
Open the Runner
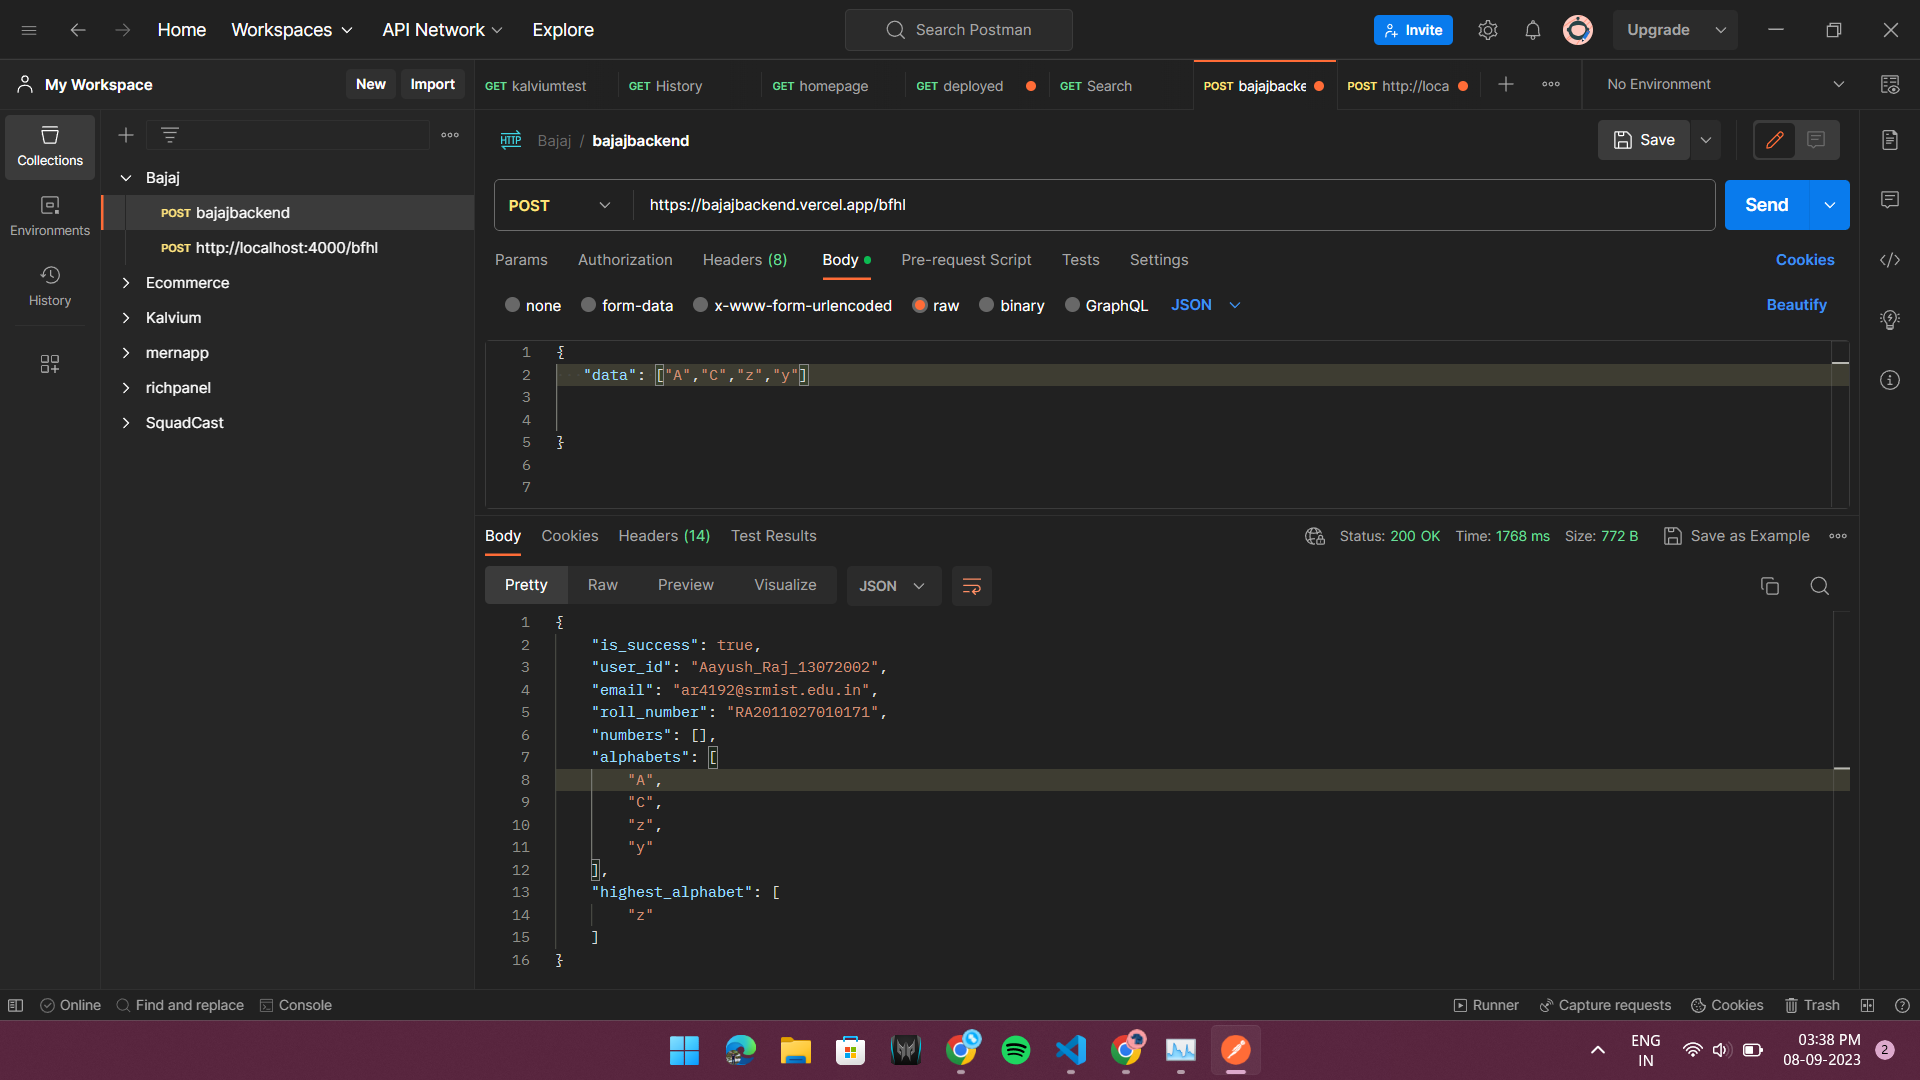(1486, 1005)
